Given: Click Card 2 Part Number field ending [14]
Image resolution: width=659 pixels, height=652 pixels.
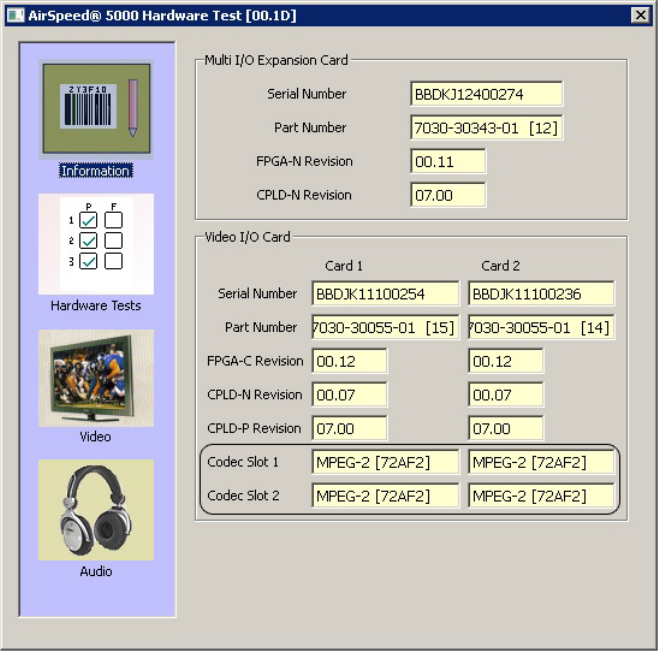Looking at the screenshot, I should [x=541, y=327].
